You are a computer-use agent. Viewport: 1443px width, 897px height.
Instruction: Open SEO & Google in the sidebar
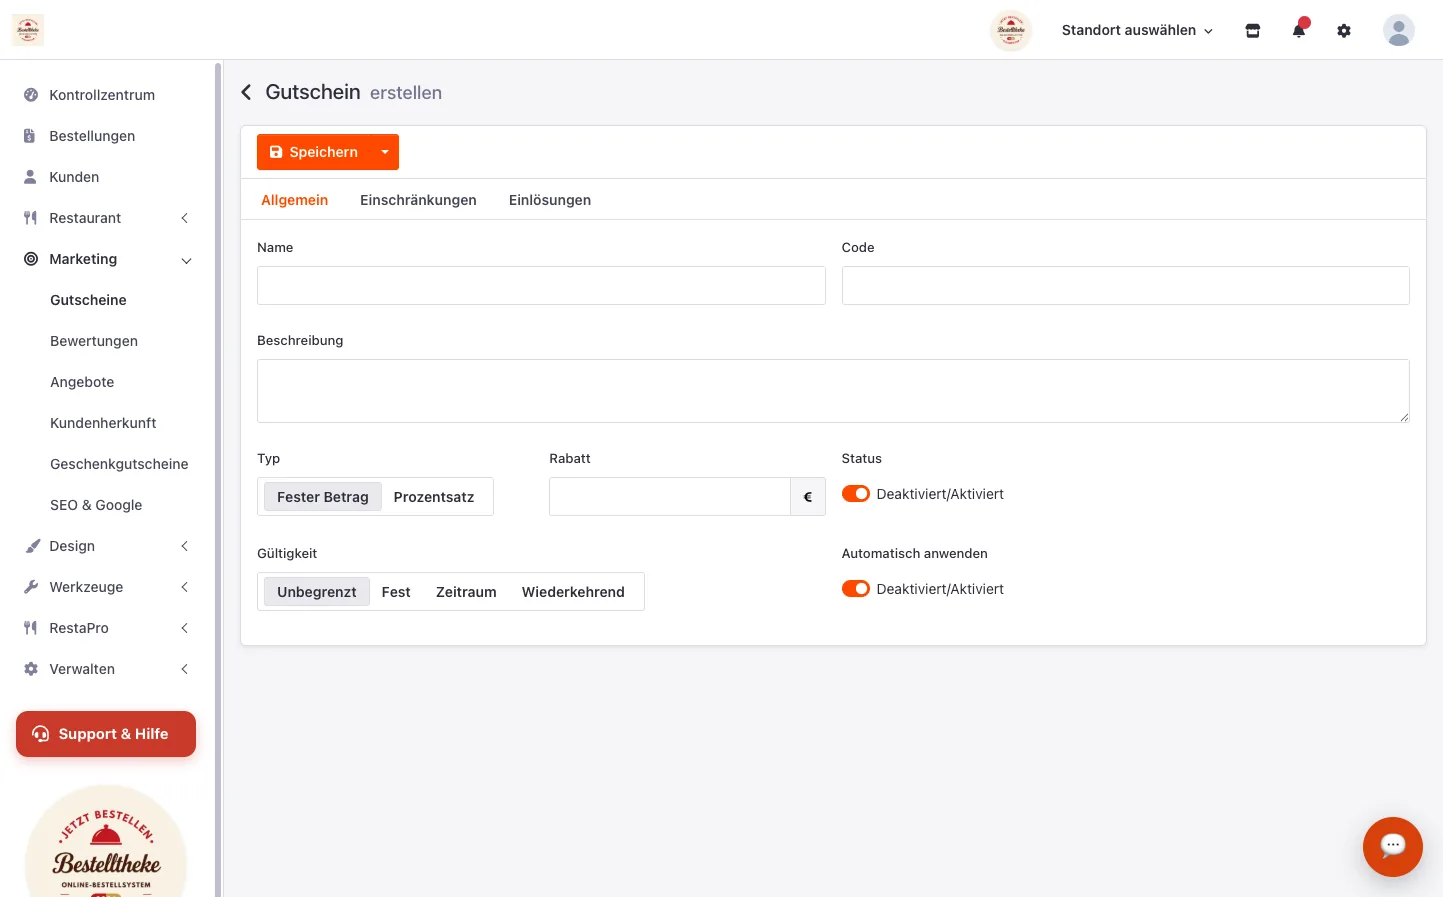96,505
